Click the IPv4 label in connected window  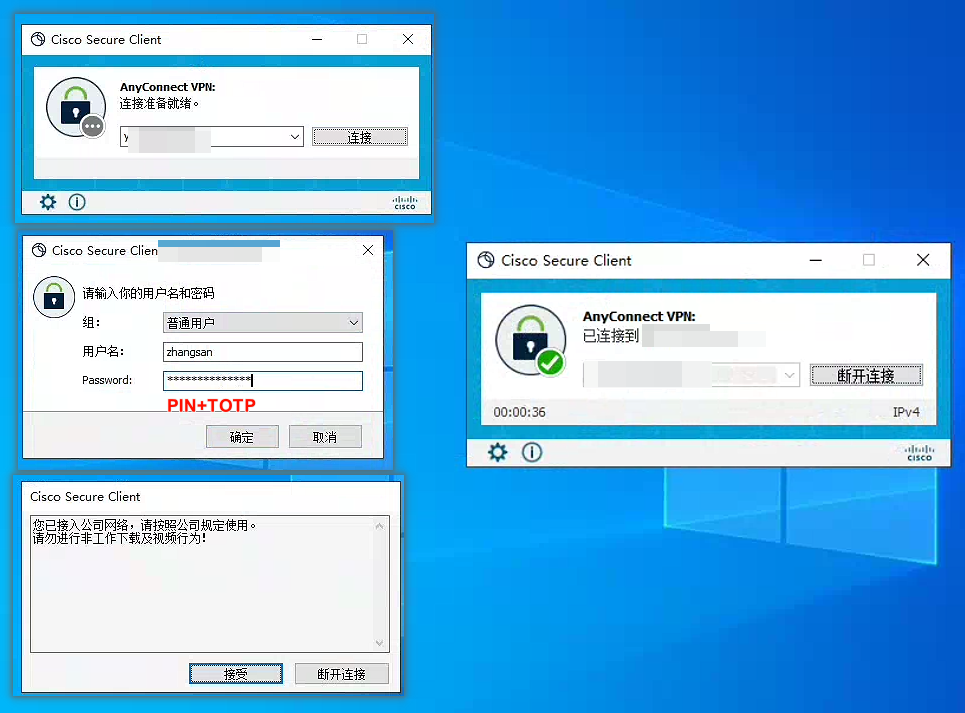(x=906, y=412)
